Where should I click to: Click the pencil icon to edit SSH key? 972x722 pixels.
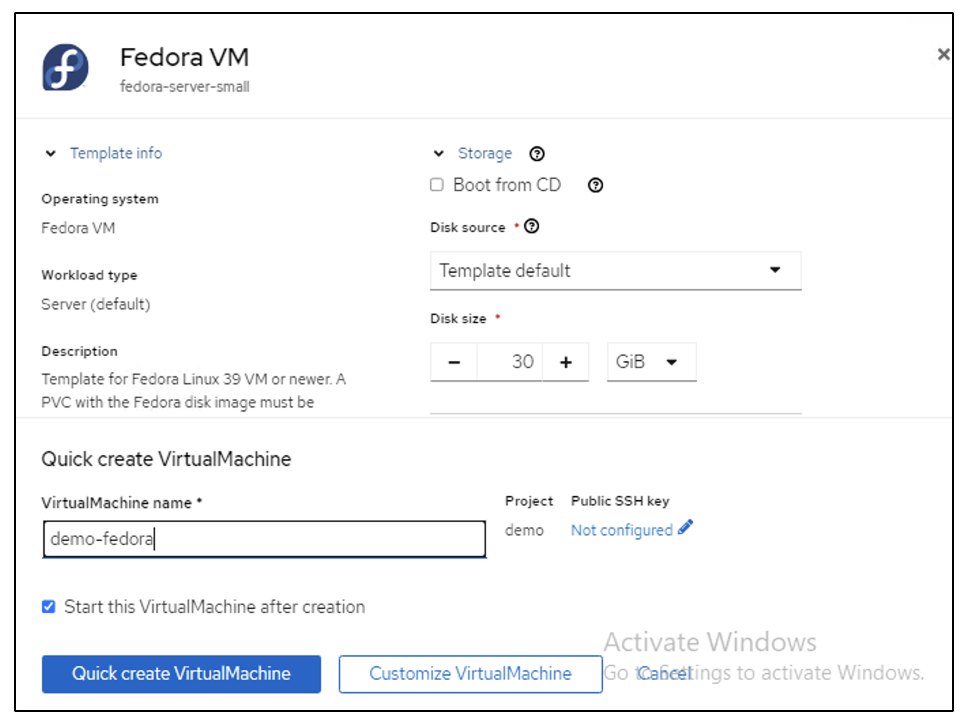[685, 529]
